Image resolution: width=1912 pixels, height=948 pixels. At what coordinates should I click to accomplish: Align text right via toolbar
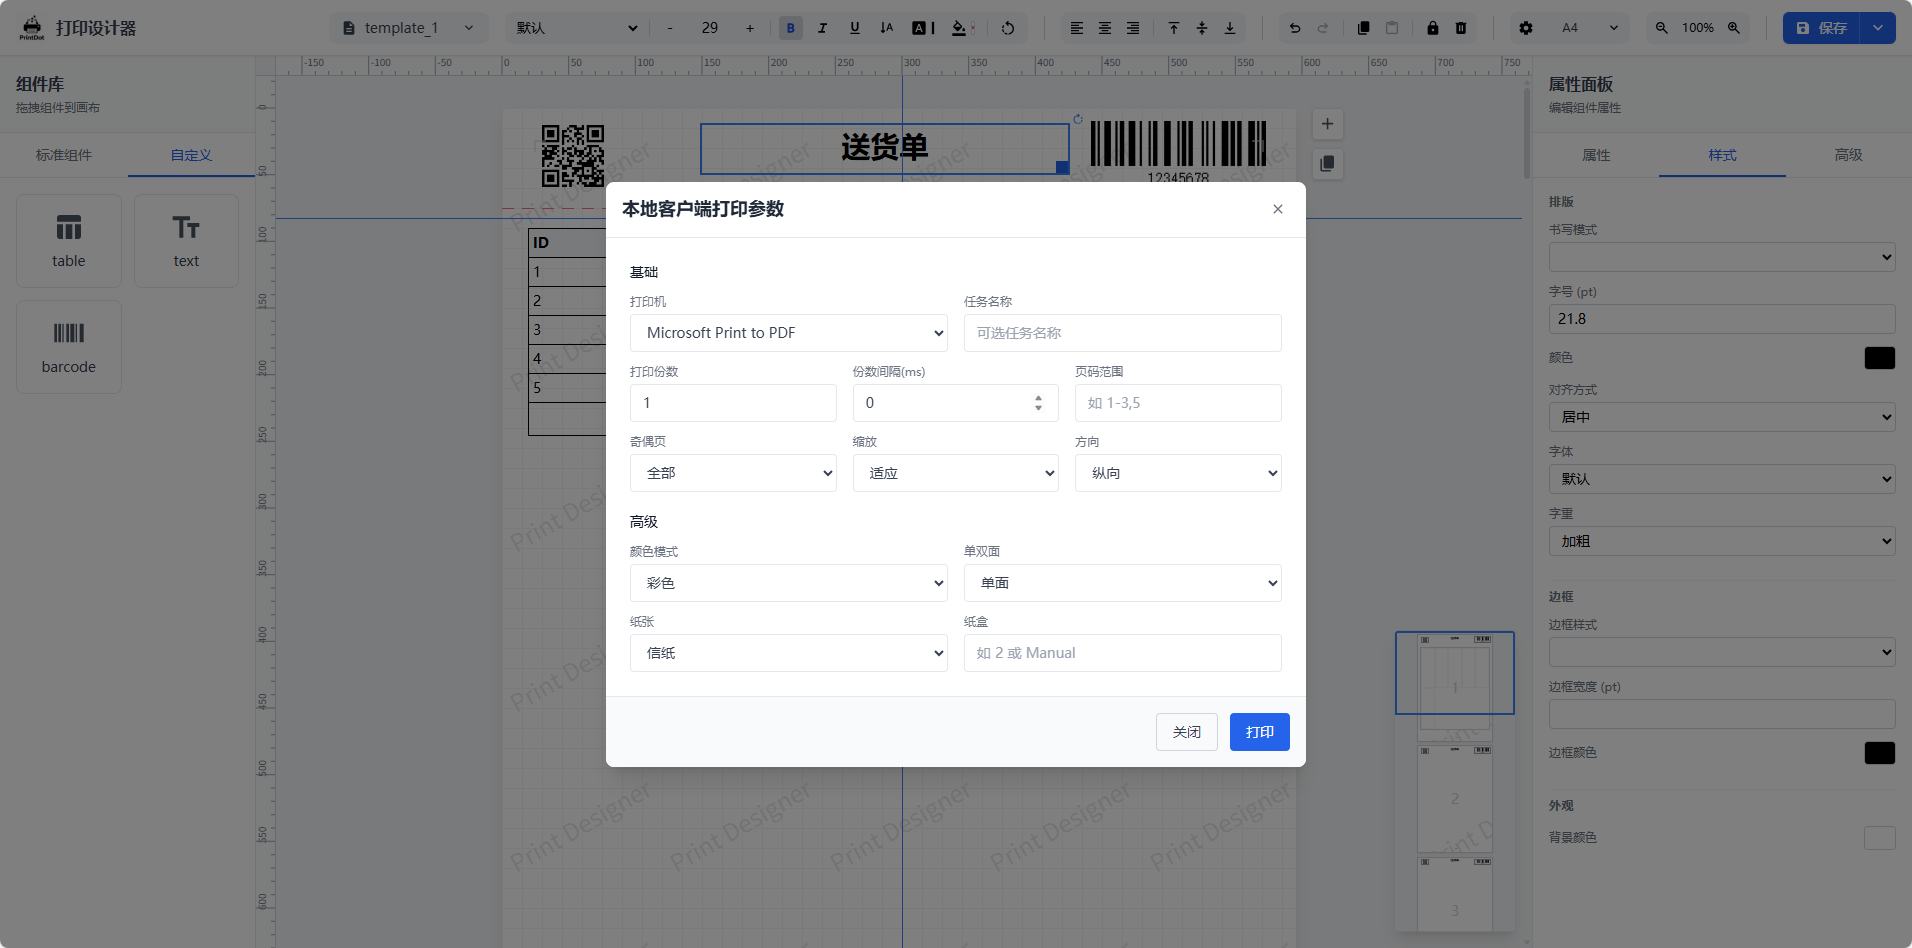pos(1133,28)
